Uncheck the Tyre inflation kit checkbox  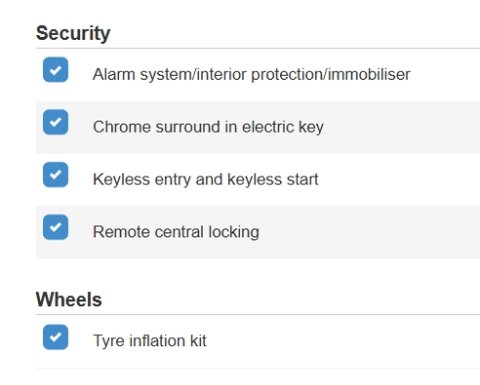[55, 337]
